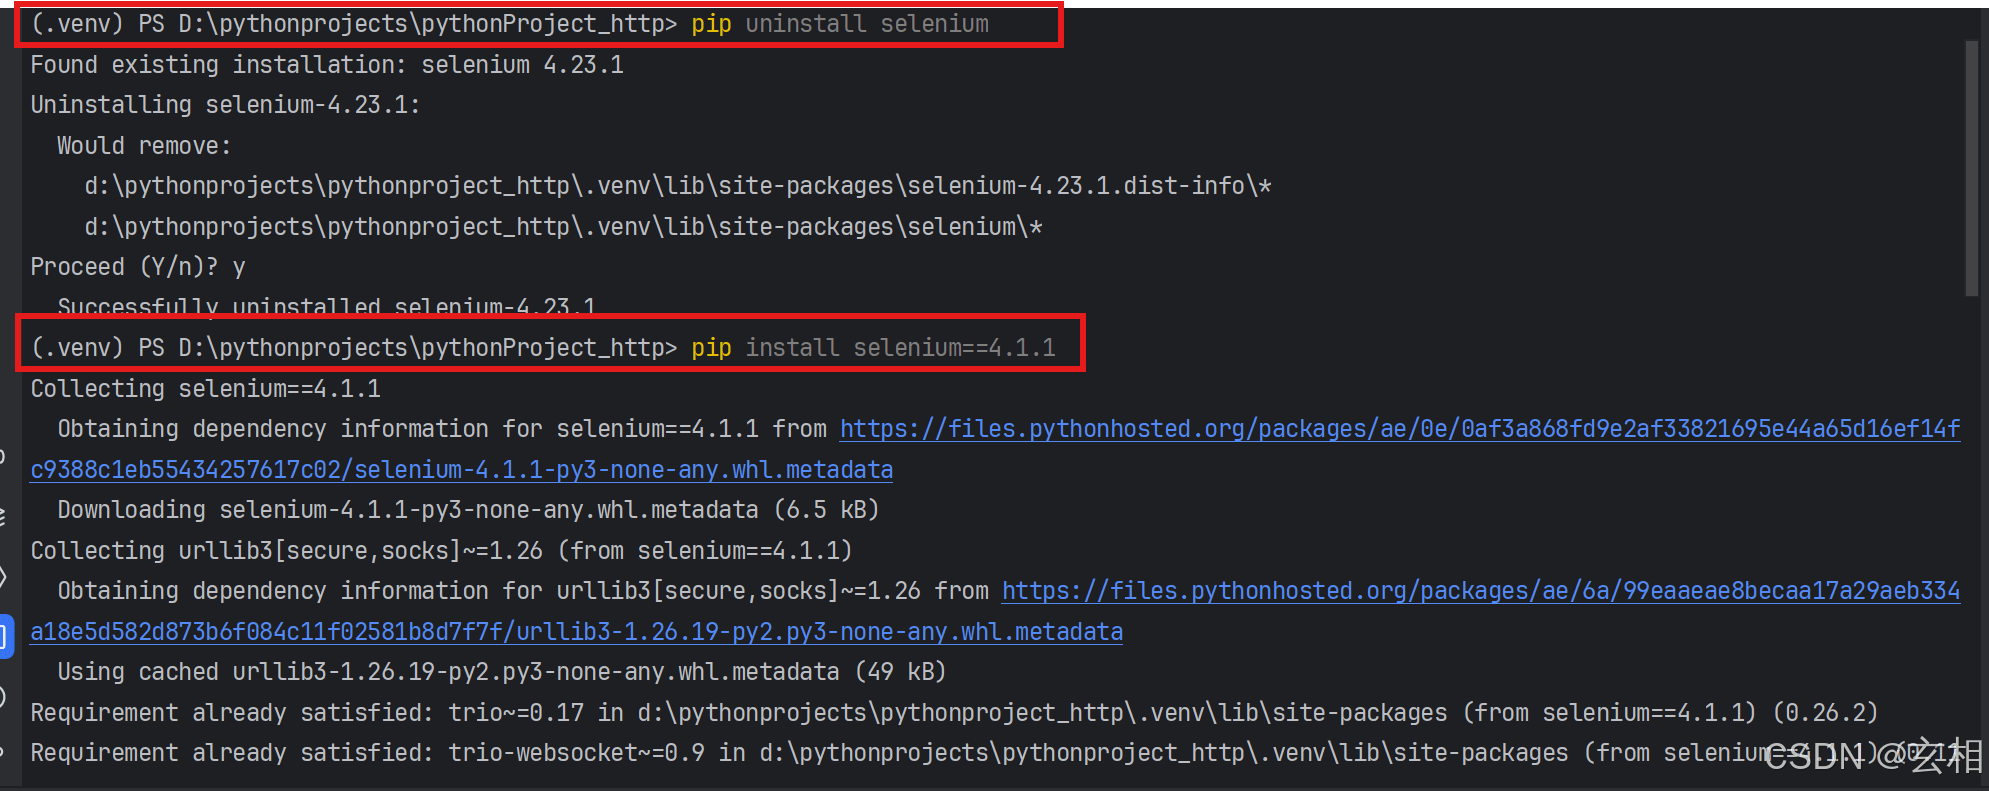Click the 'Proceed (Y/n)?' prompt line
Viewport: 1989px width, 791px height.
click(137, 267)
